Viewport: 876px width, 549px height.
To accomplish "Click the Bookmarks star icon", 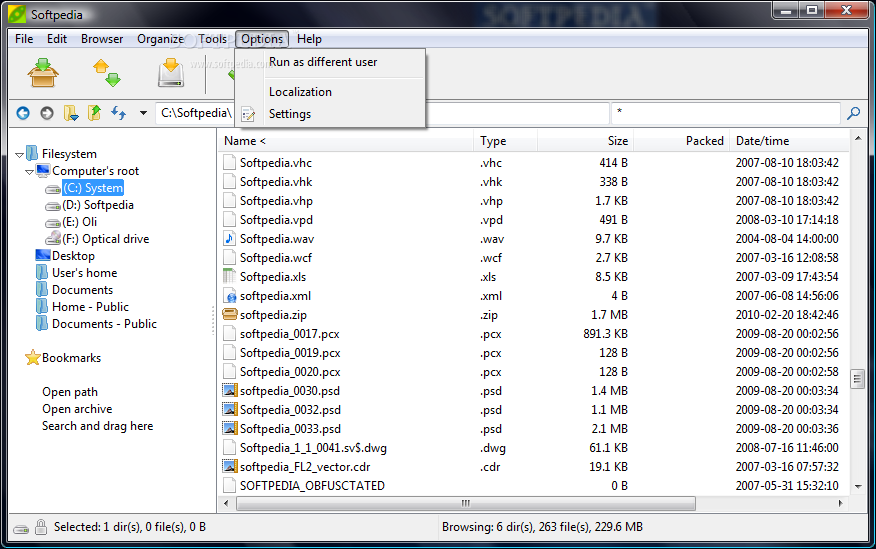I will pyautogui.click(x=33, y=358).
